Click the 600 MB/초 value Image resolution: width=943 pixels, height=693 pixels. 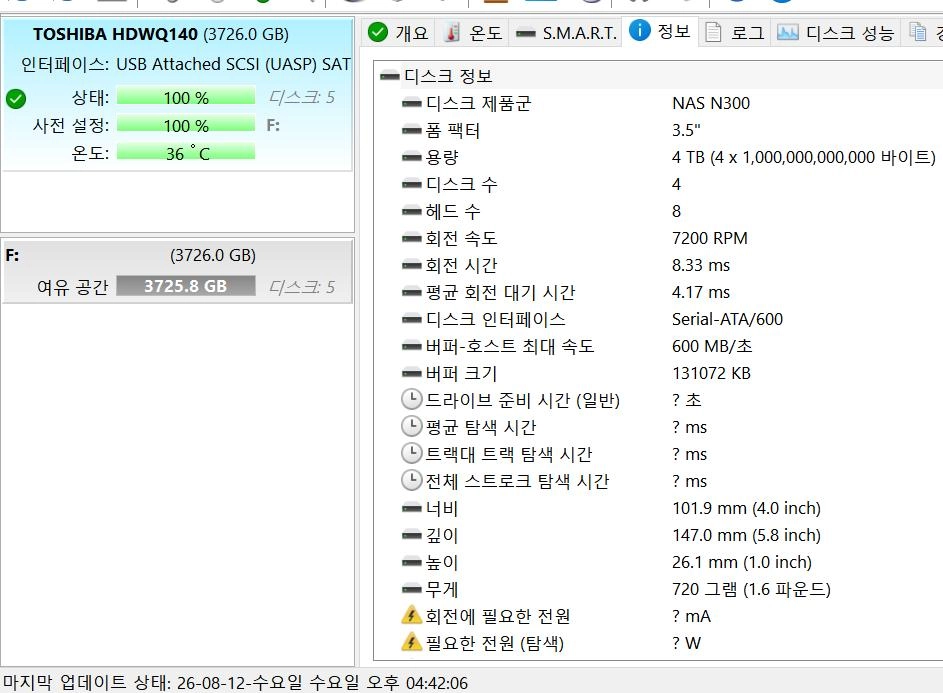pos(712,346)
